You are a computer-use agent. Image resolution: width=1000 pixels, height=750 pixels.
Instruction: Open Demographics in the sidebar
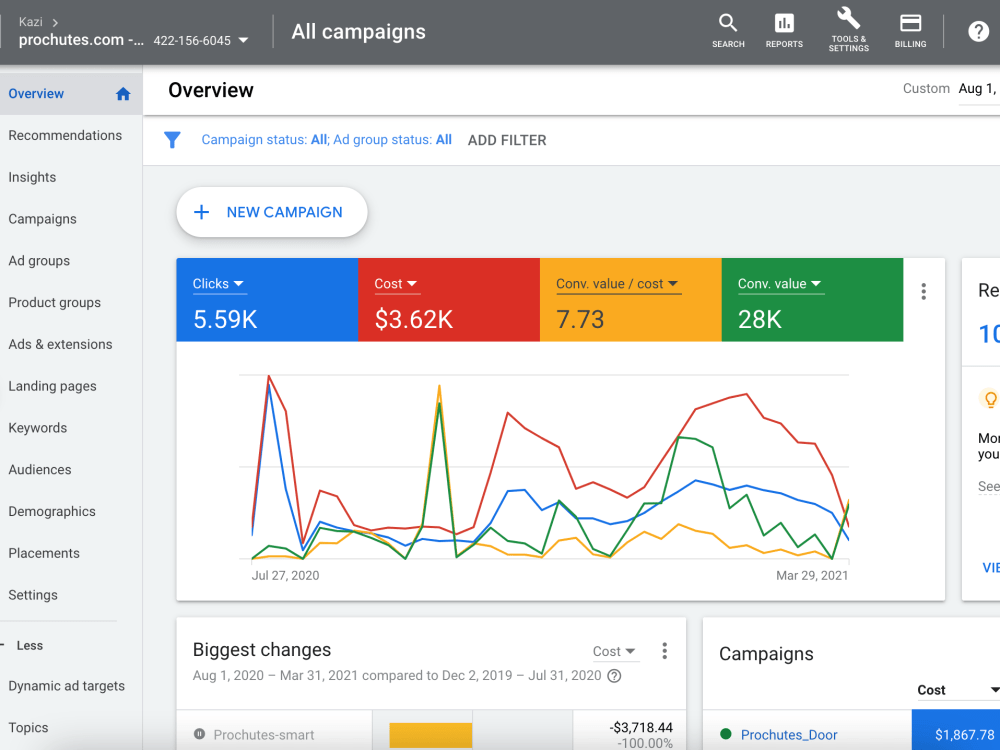(x=52, y=511)
